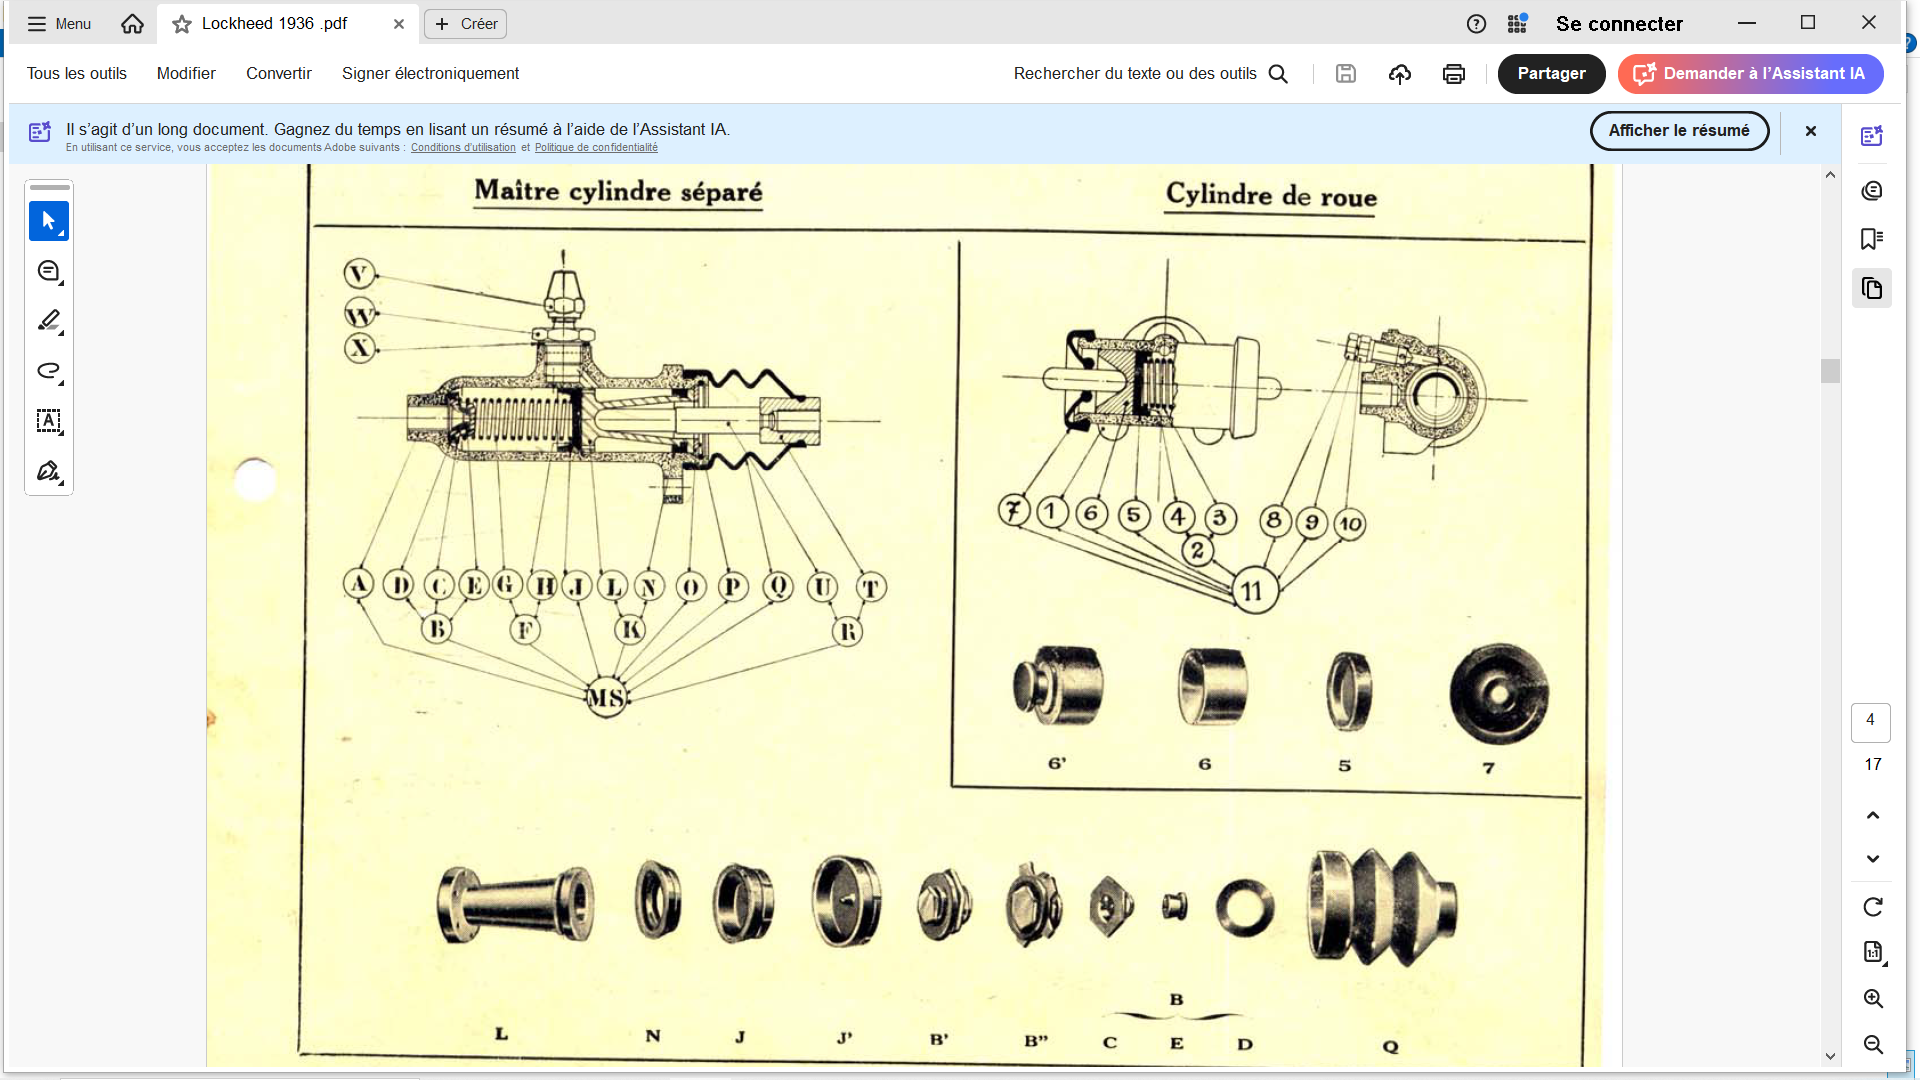
Task: Rotate the page view clockwise
Action: click(x=1872, y=907)
